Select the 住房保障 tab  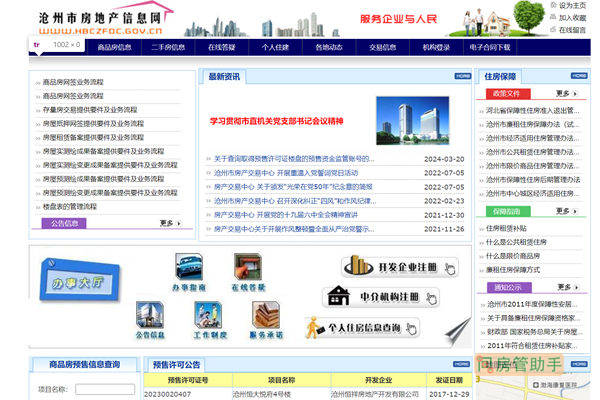[500, 77]
